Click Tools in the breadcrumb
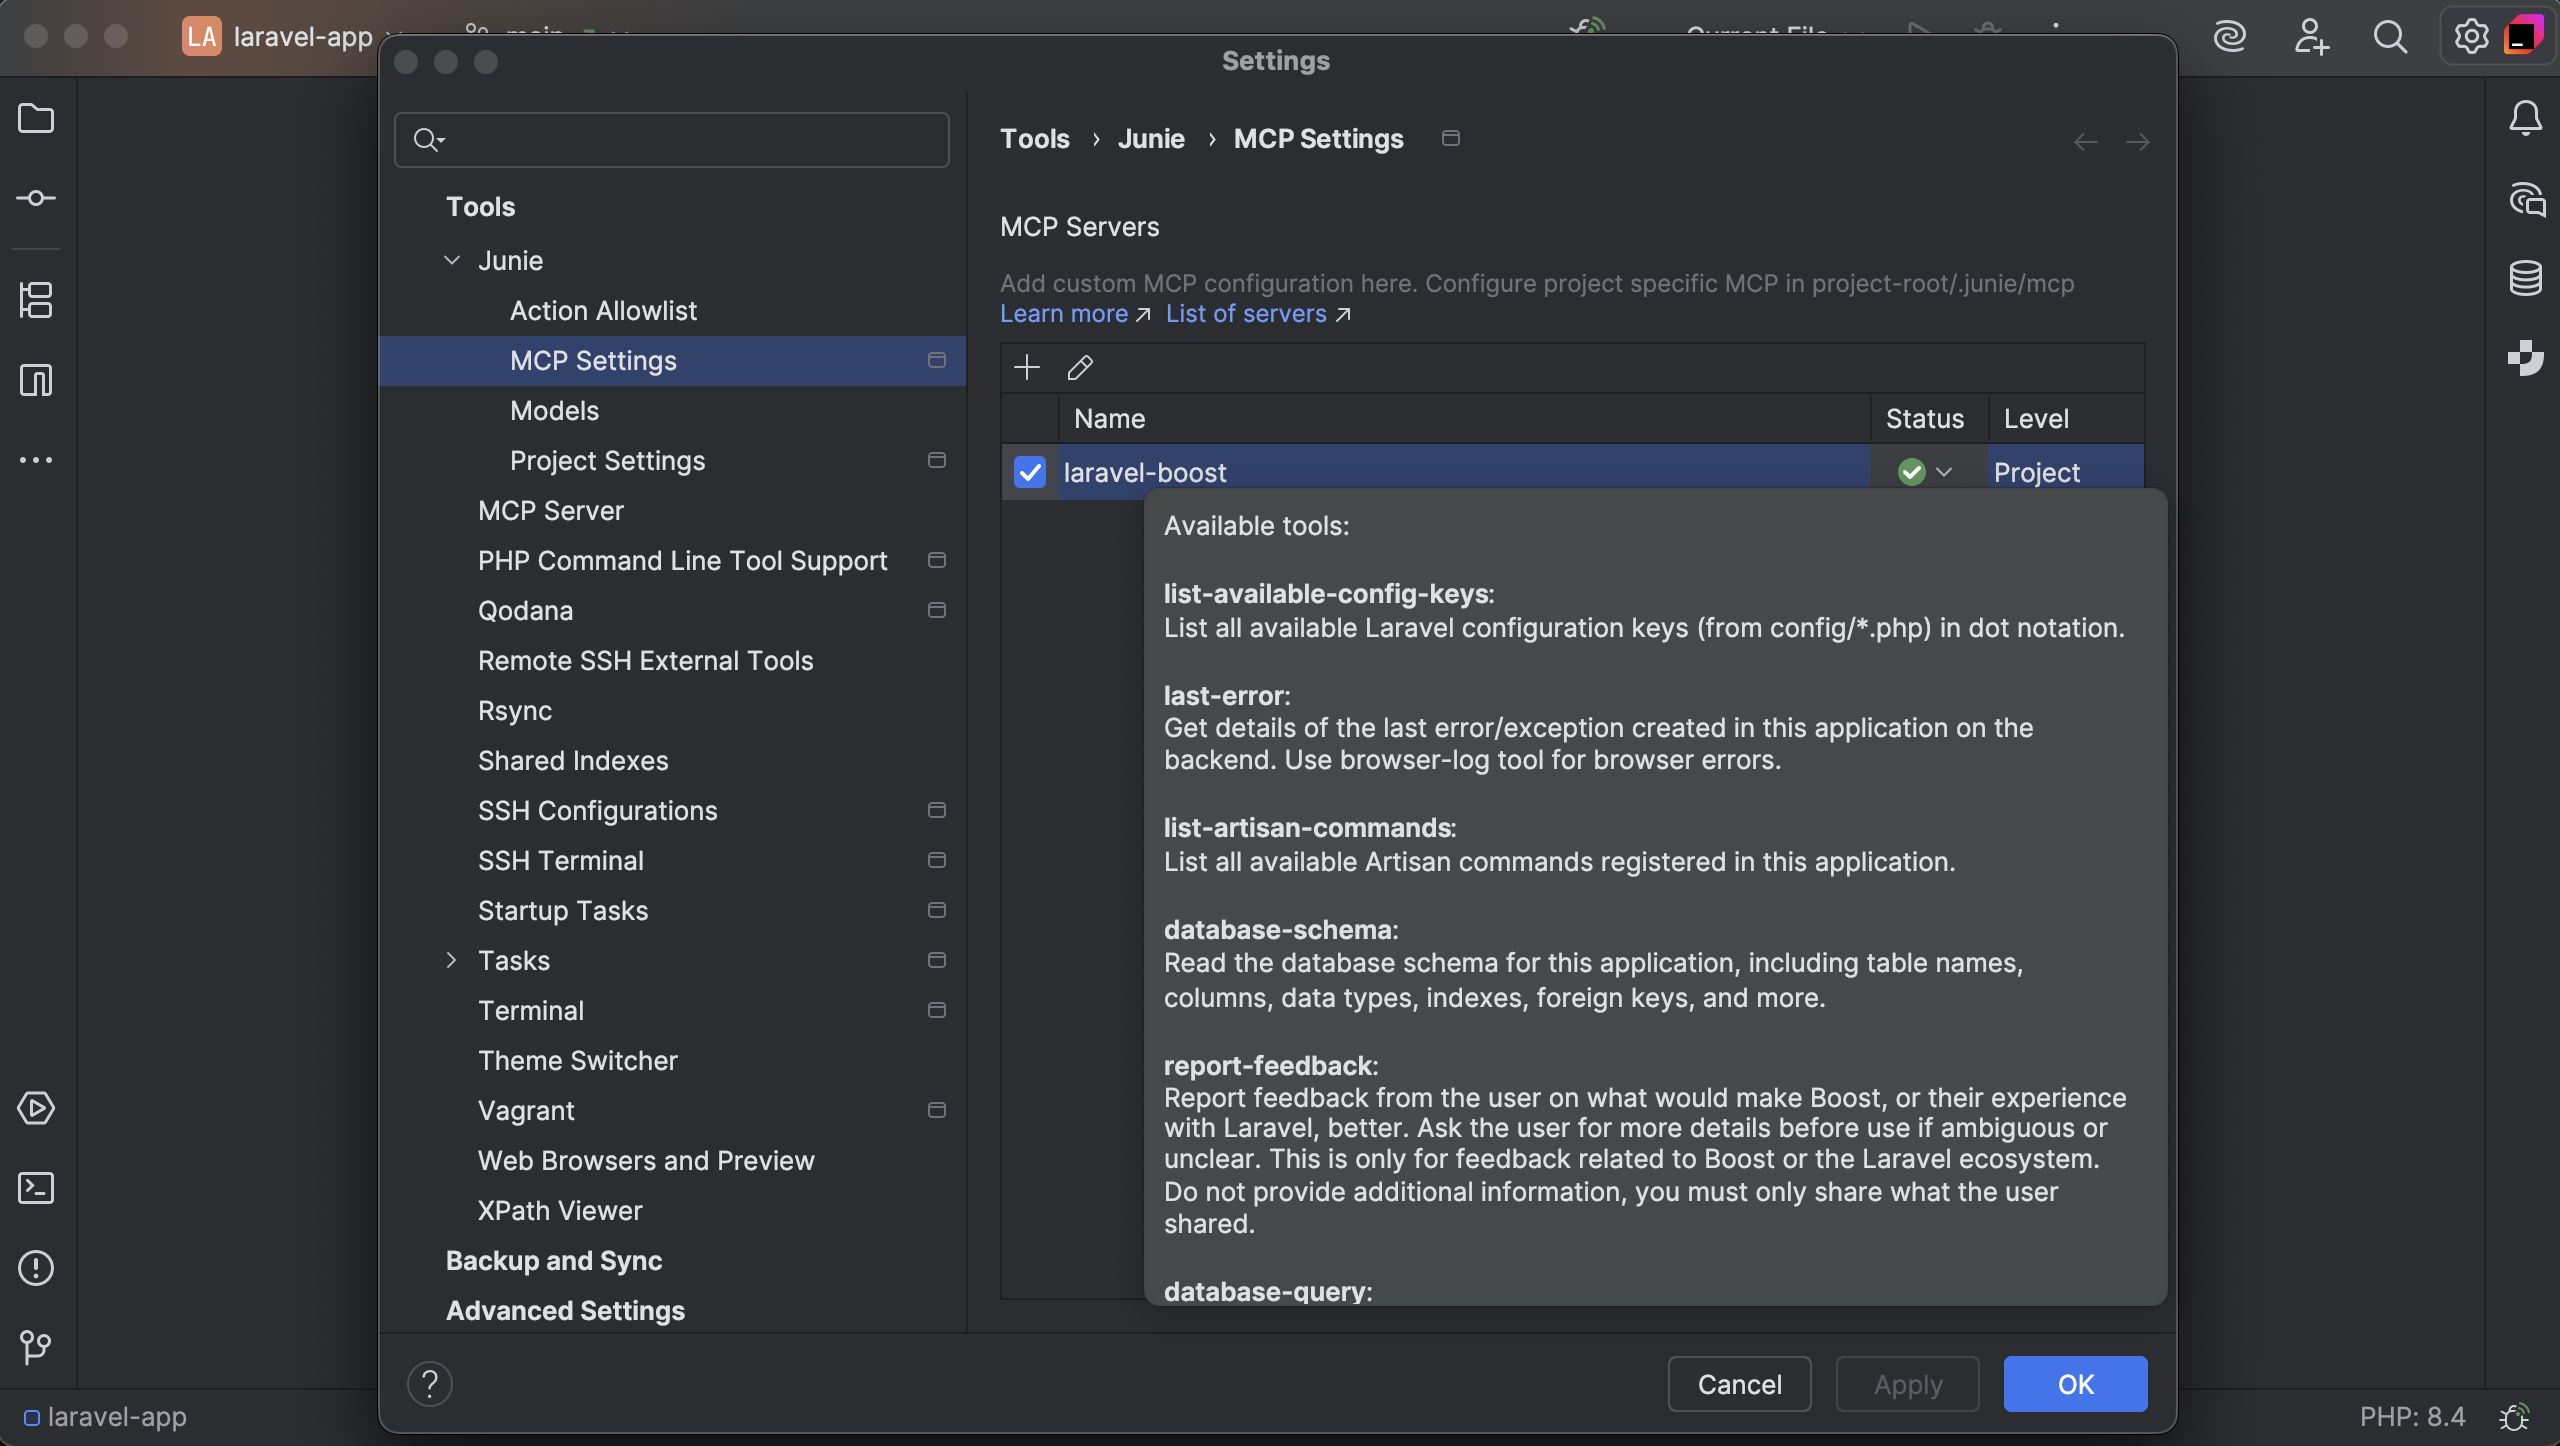The height and width of the screenshot is (1446, 2560). pos(1035,138)
